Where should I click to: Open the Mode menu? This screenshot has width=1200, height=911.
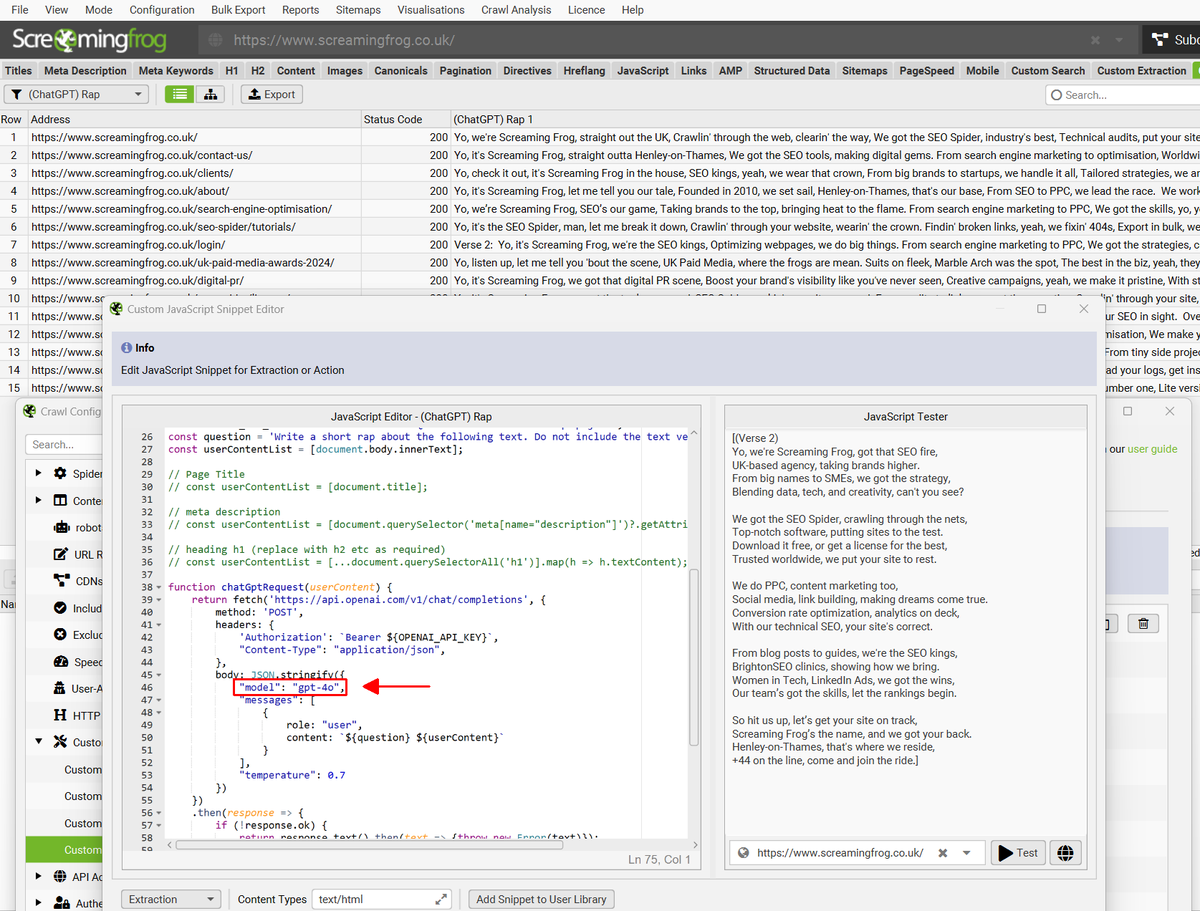(99, 10)
